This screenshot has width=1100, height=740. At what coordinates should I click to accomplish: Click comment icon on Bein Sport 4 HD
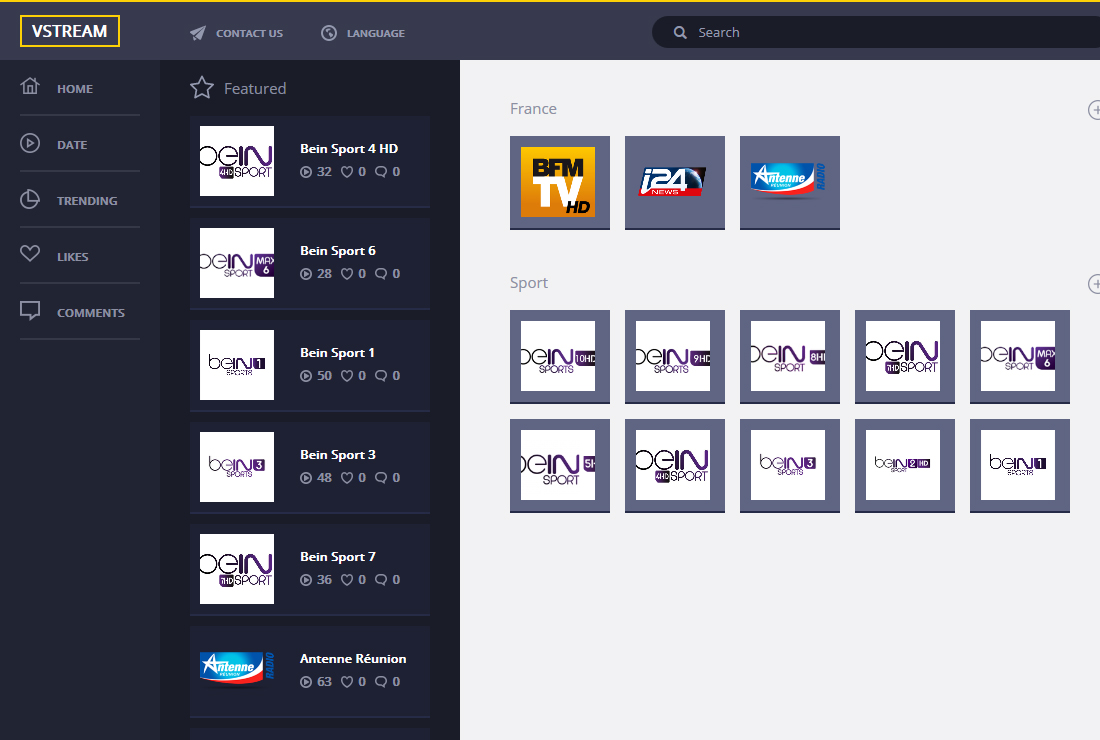[x=381, y=172]
